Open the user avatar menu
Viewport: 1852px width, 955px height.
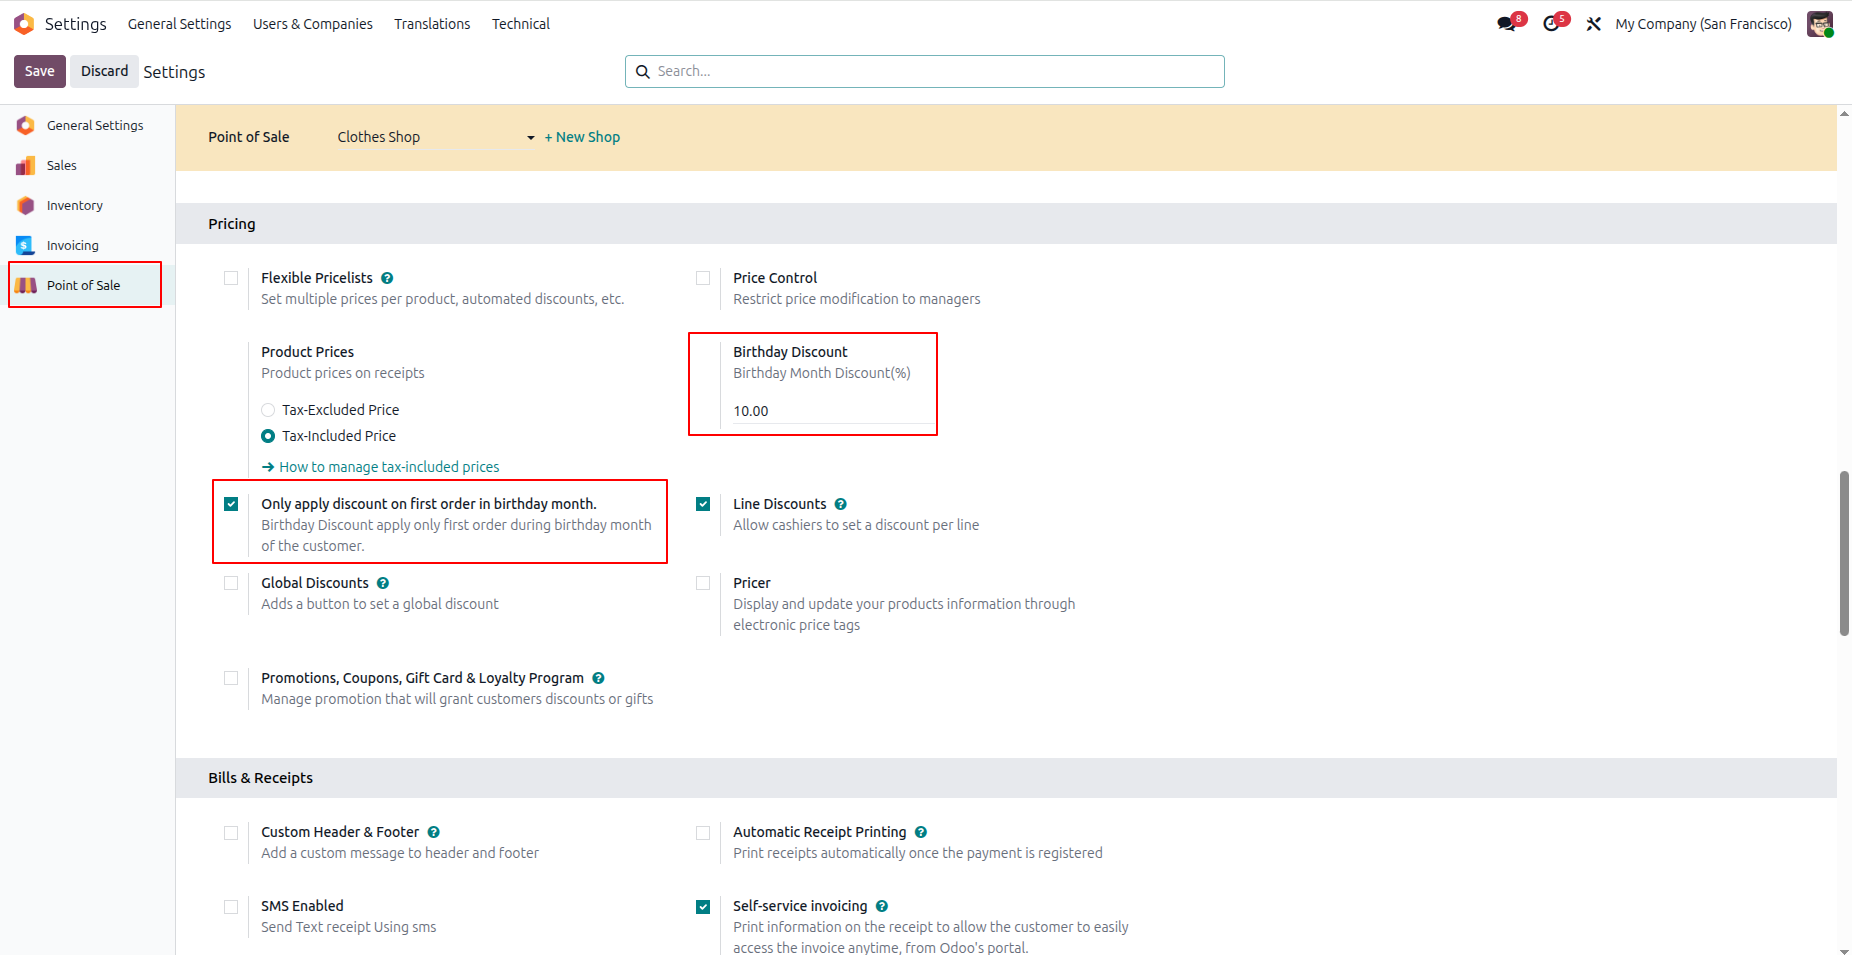(1820, 23)
